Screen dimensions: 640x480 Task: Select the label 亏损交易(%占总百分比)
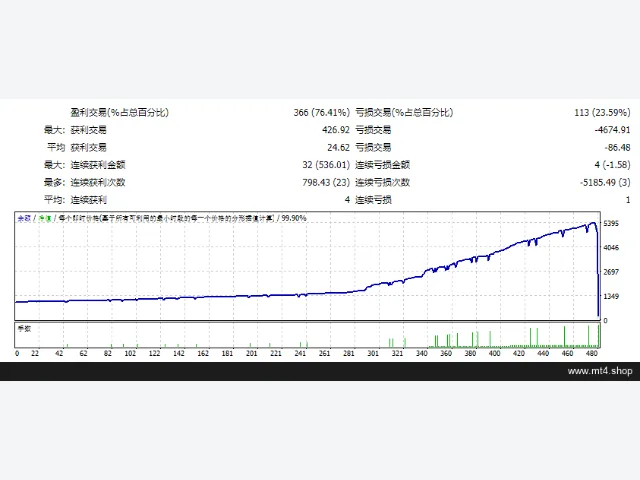click(x=404, y=113)
